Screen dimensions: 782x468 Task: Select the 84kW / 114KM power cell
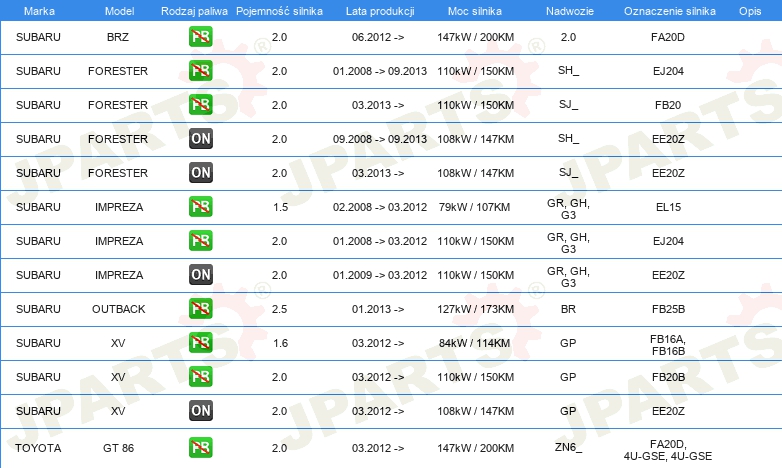(475, 343)
